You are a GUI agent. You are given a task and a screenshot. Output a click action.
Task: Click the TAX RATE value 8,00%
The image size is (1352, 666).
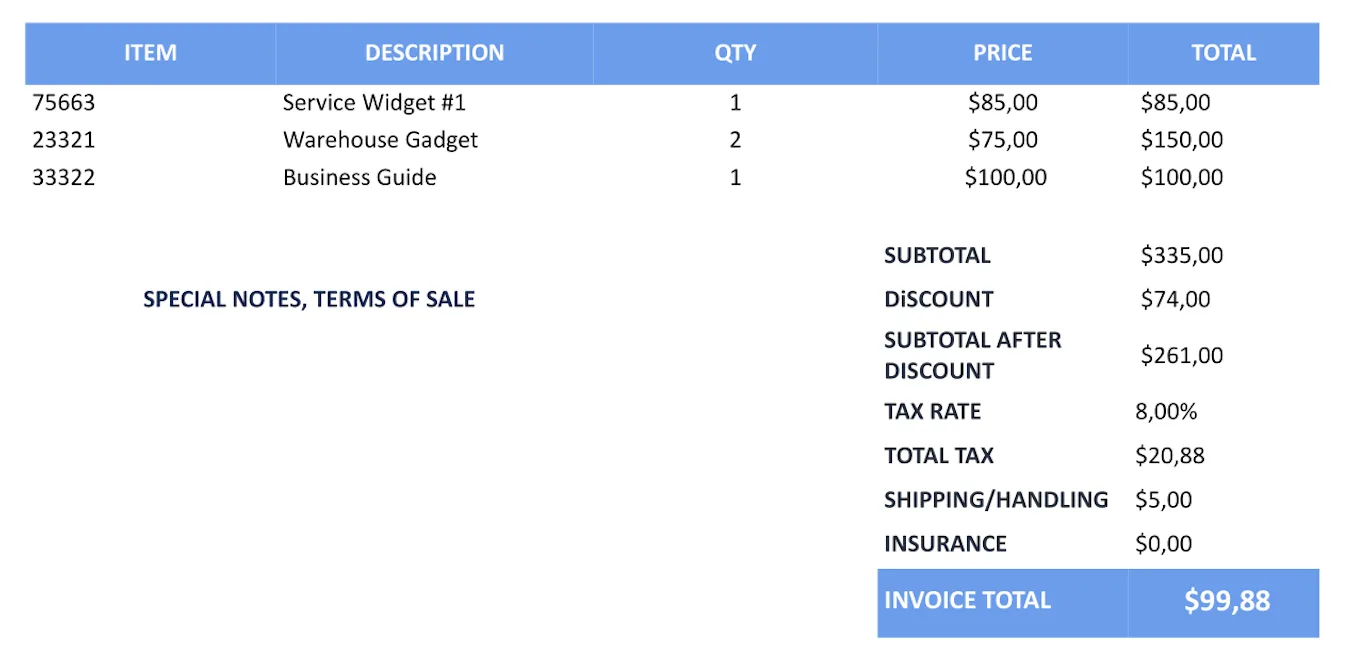(x=1166, y=411)
